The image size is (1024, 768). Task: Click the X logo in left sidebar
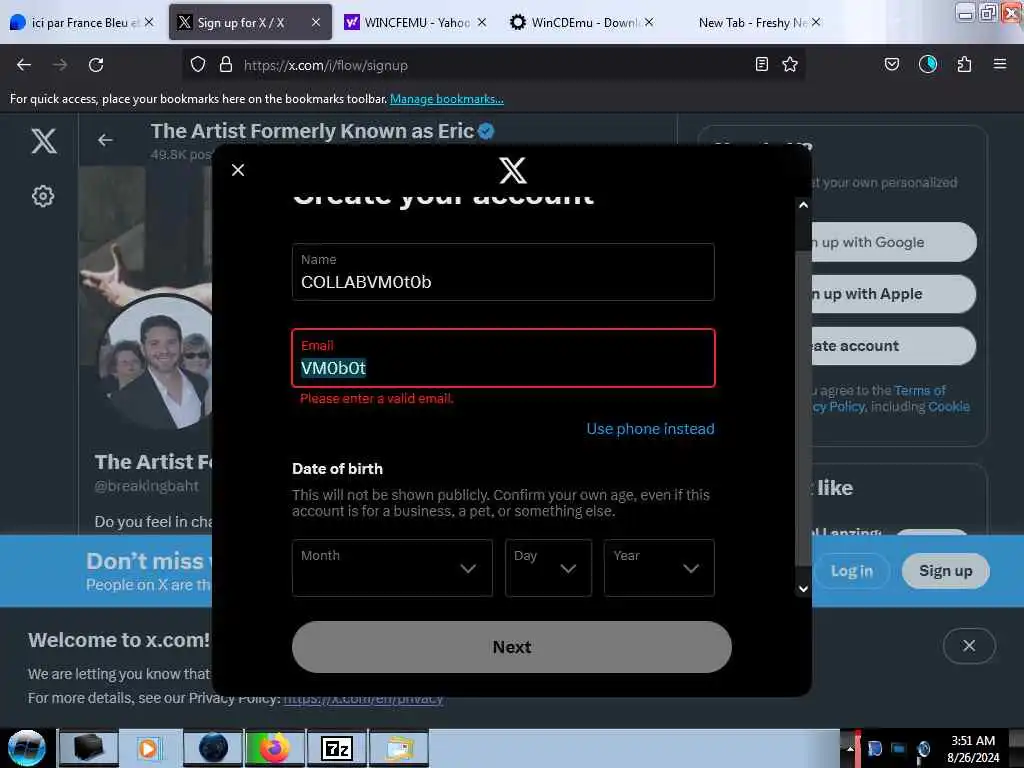(x=44, y=140)
